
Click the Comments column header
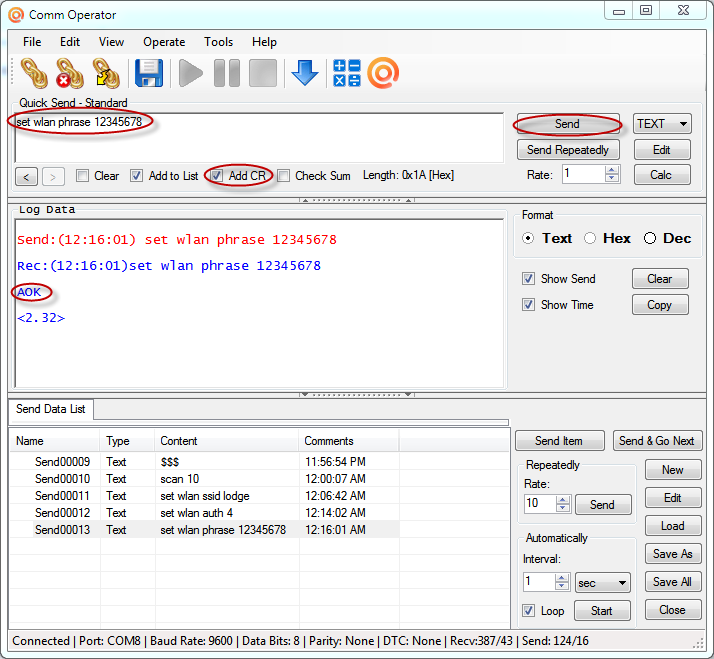click(349, 441)
